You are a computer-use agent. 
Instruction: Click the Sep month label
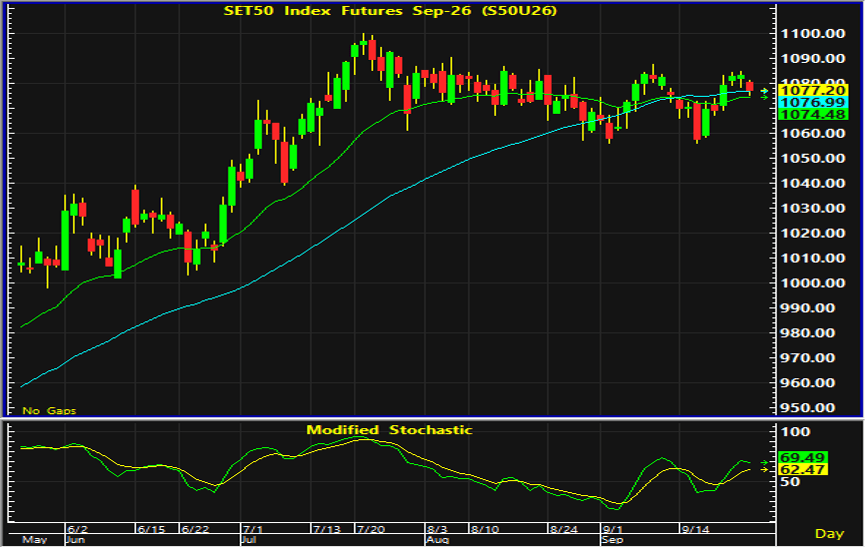pyautogui.click(x=613, y=540)
